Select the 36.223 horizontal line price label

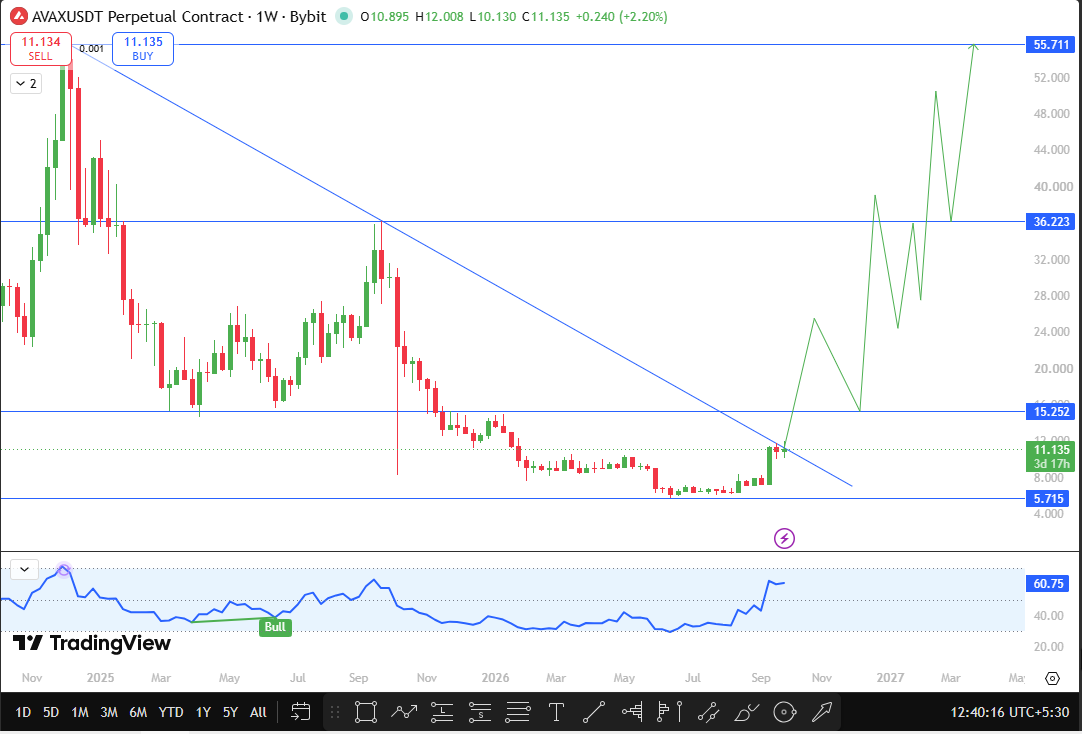pyautogui.click(x=1050, y=221)
